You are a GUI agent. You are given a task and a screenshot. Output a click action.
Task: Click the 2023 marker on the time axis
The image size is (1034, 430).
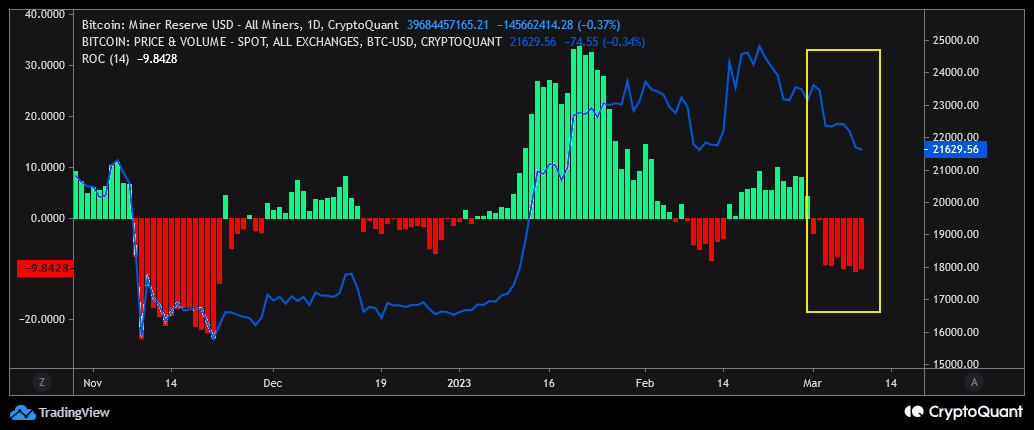458,383
